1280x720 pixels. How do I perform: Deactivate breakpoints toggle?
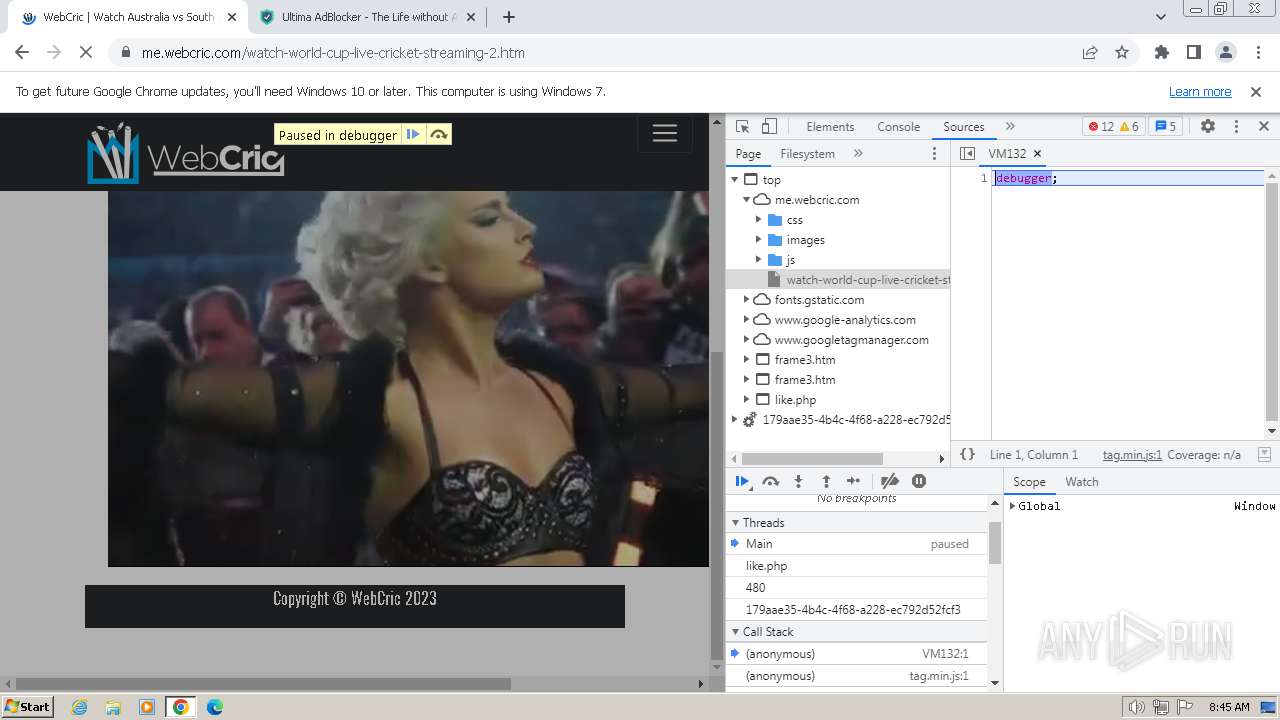[x=890, y=481]
